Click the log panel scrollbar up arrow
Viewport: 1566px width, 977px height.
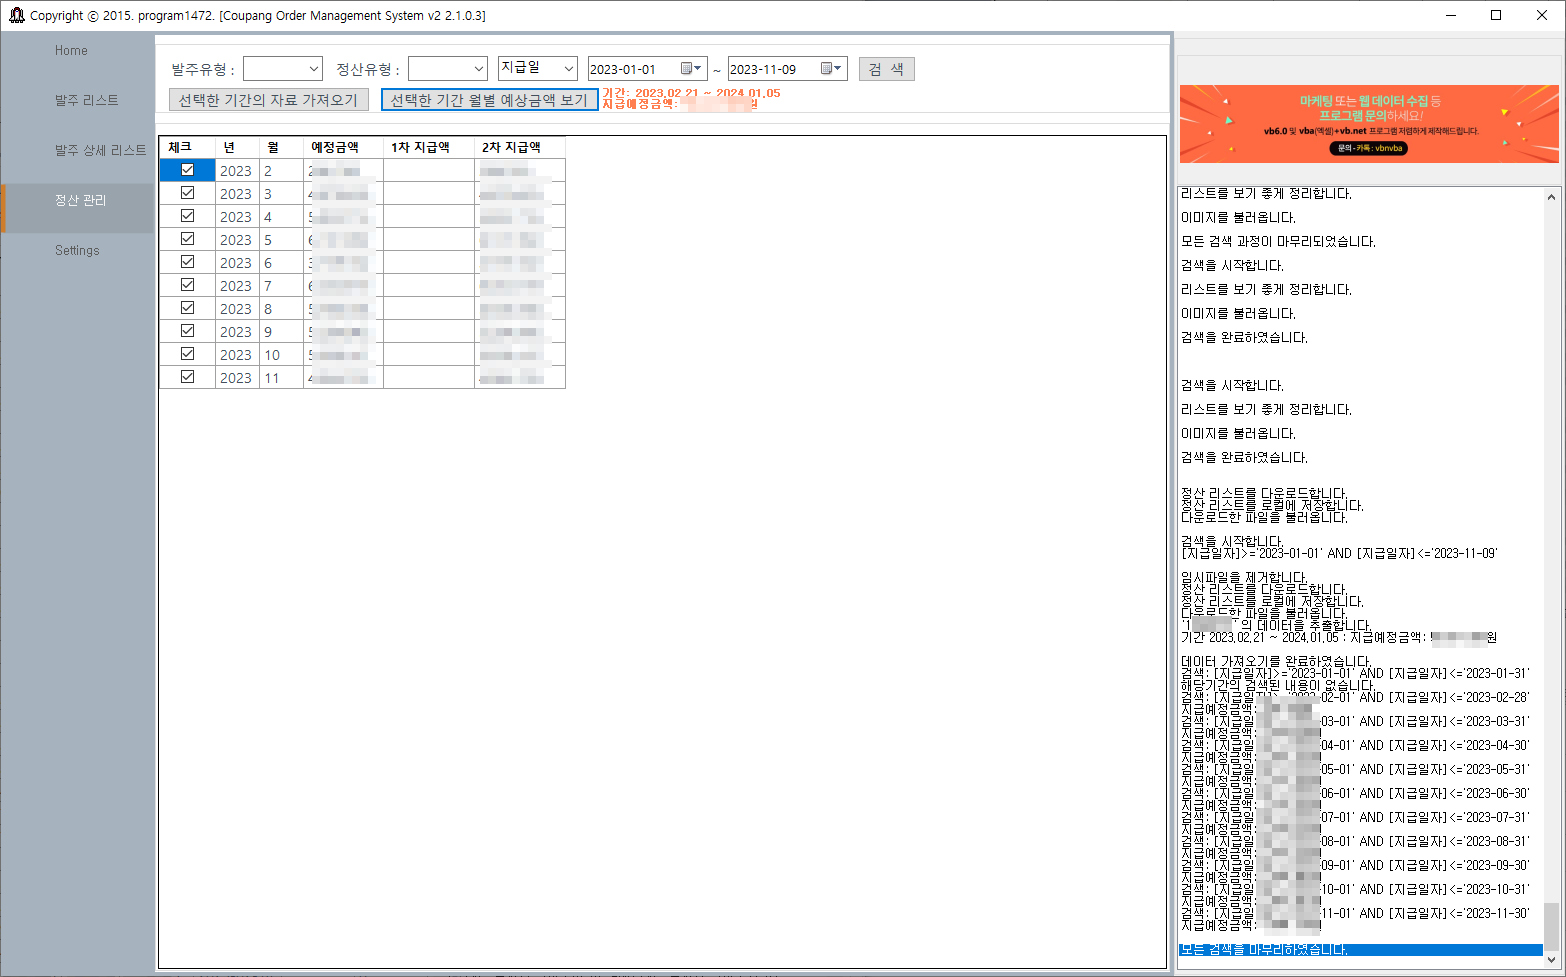1551,196
